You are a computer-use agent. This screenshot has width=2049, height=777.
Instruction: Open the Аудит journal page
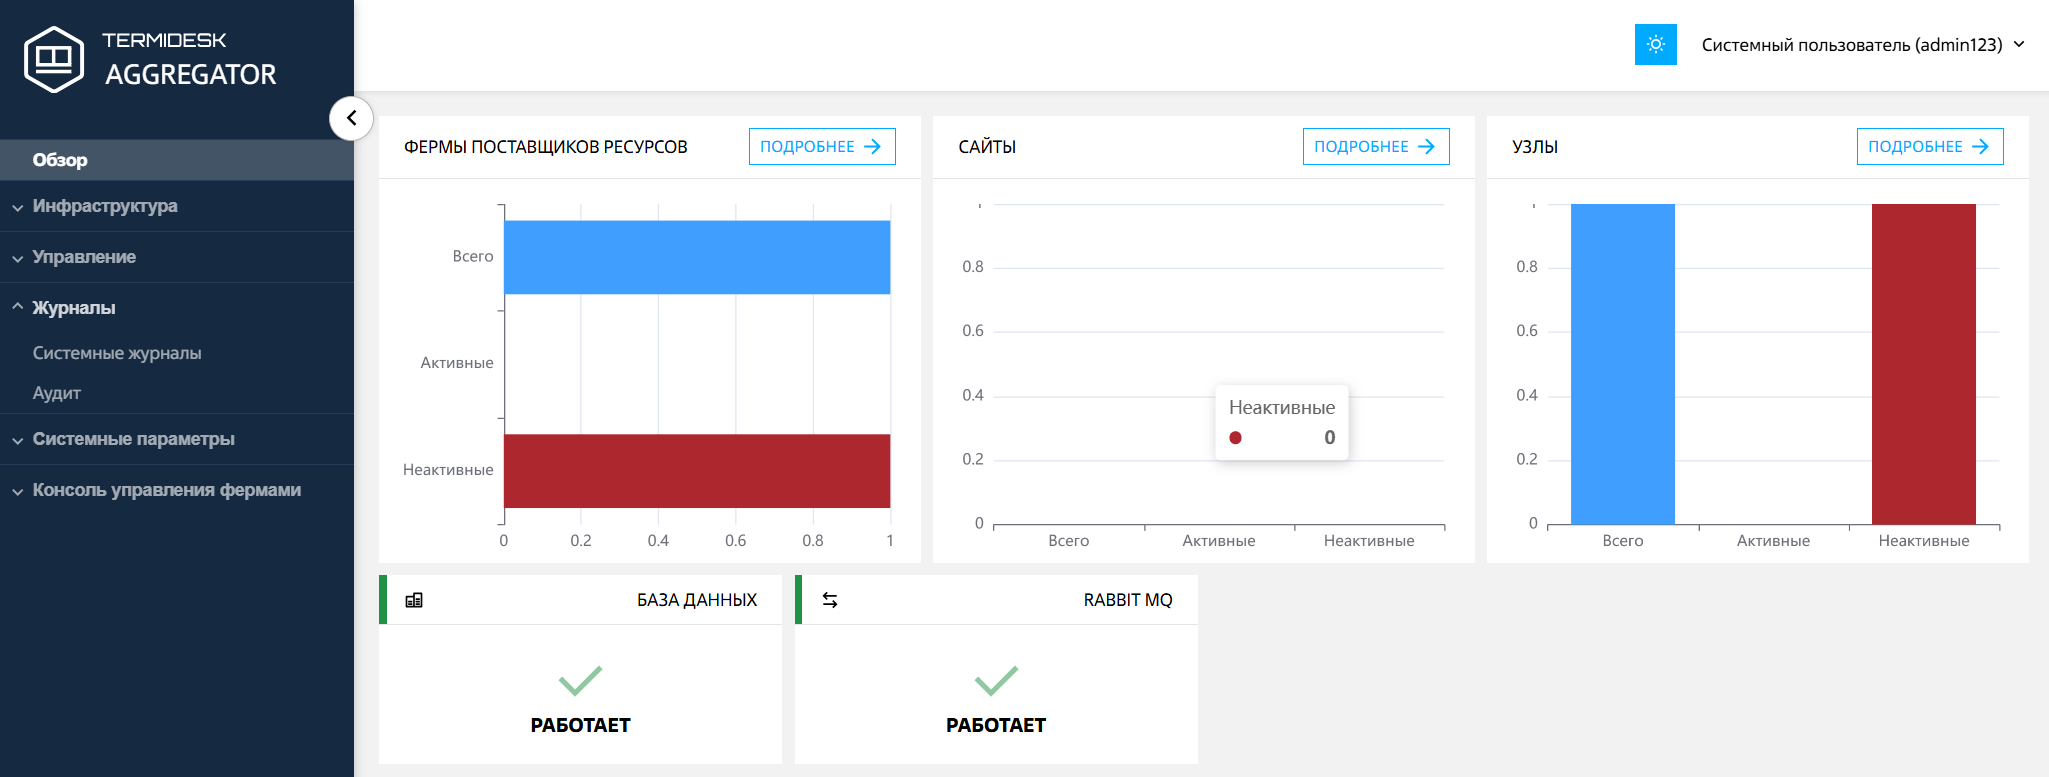[x=57, y=393]
